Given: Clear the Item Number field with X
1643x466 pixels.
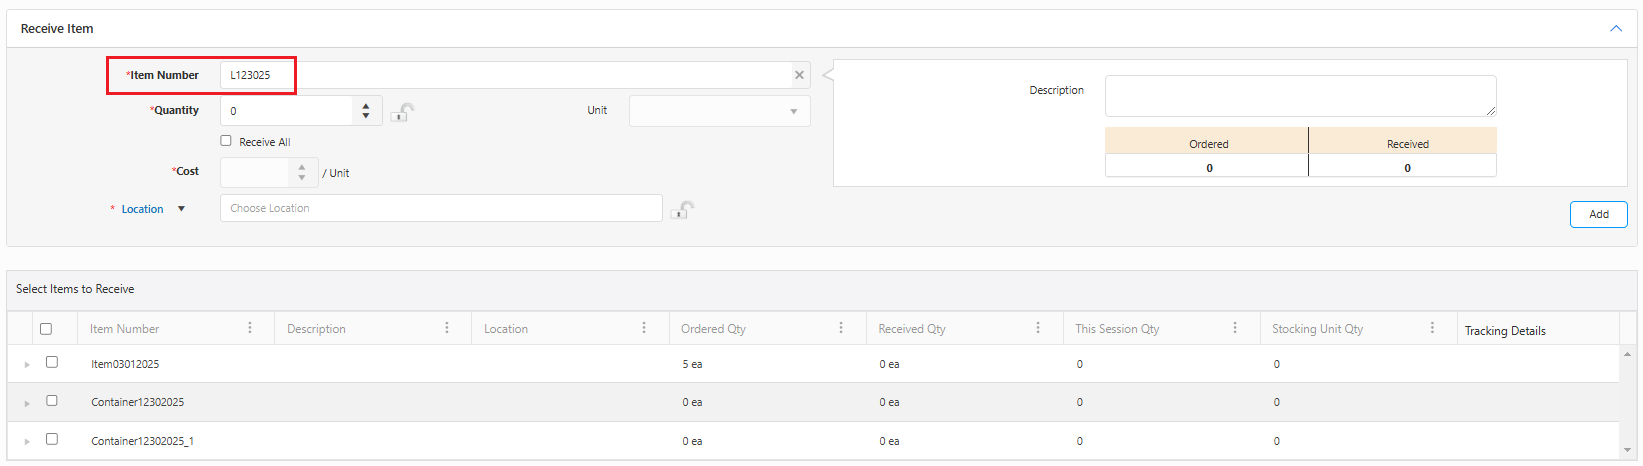Looking at the screenshot, I should coord(799,75).
